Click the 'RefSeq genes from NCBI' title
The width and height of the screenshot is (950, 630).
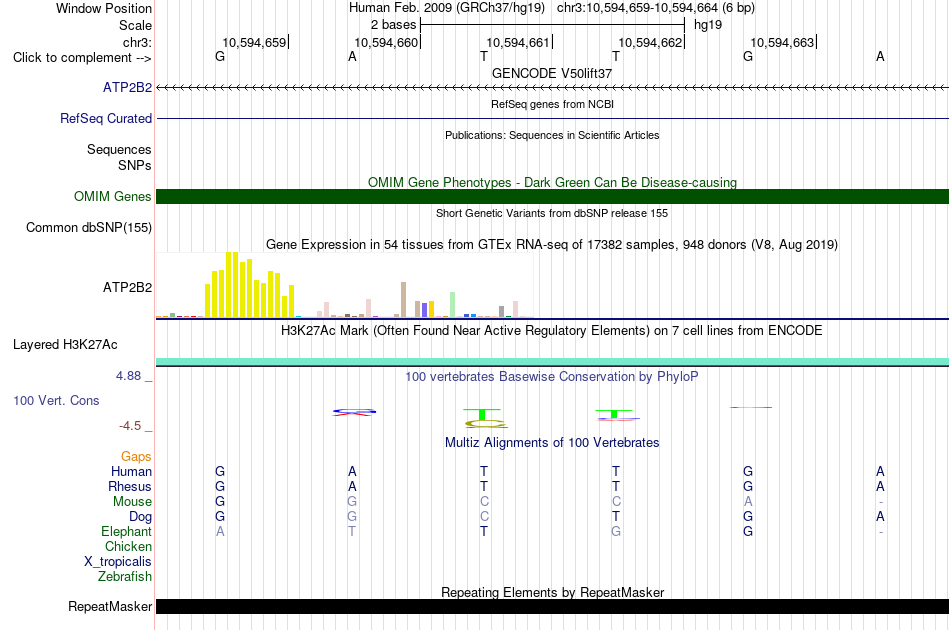coord(552,104)
